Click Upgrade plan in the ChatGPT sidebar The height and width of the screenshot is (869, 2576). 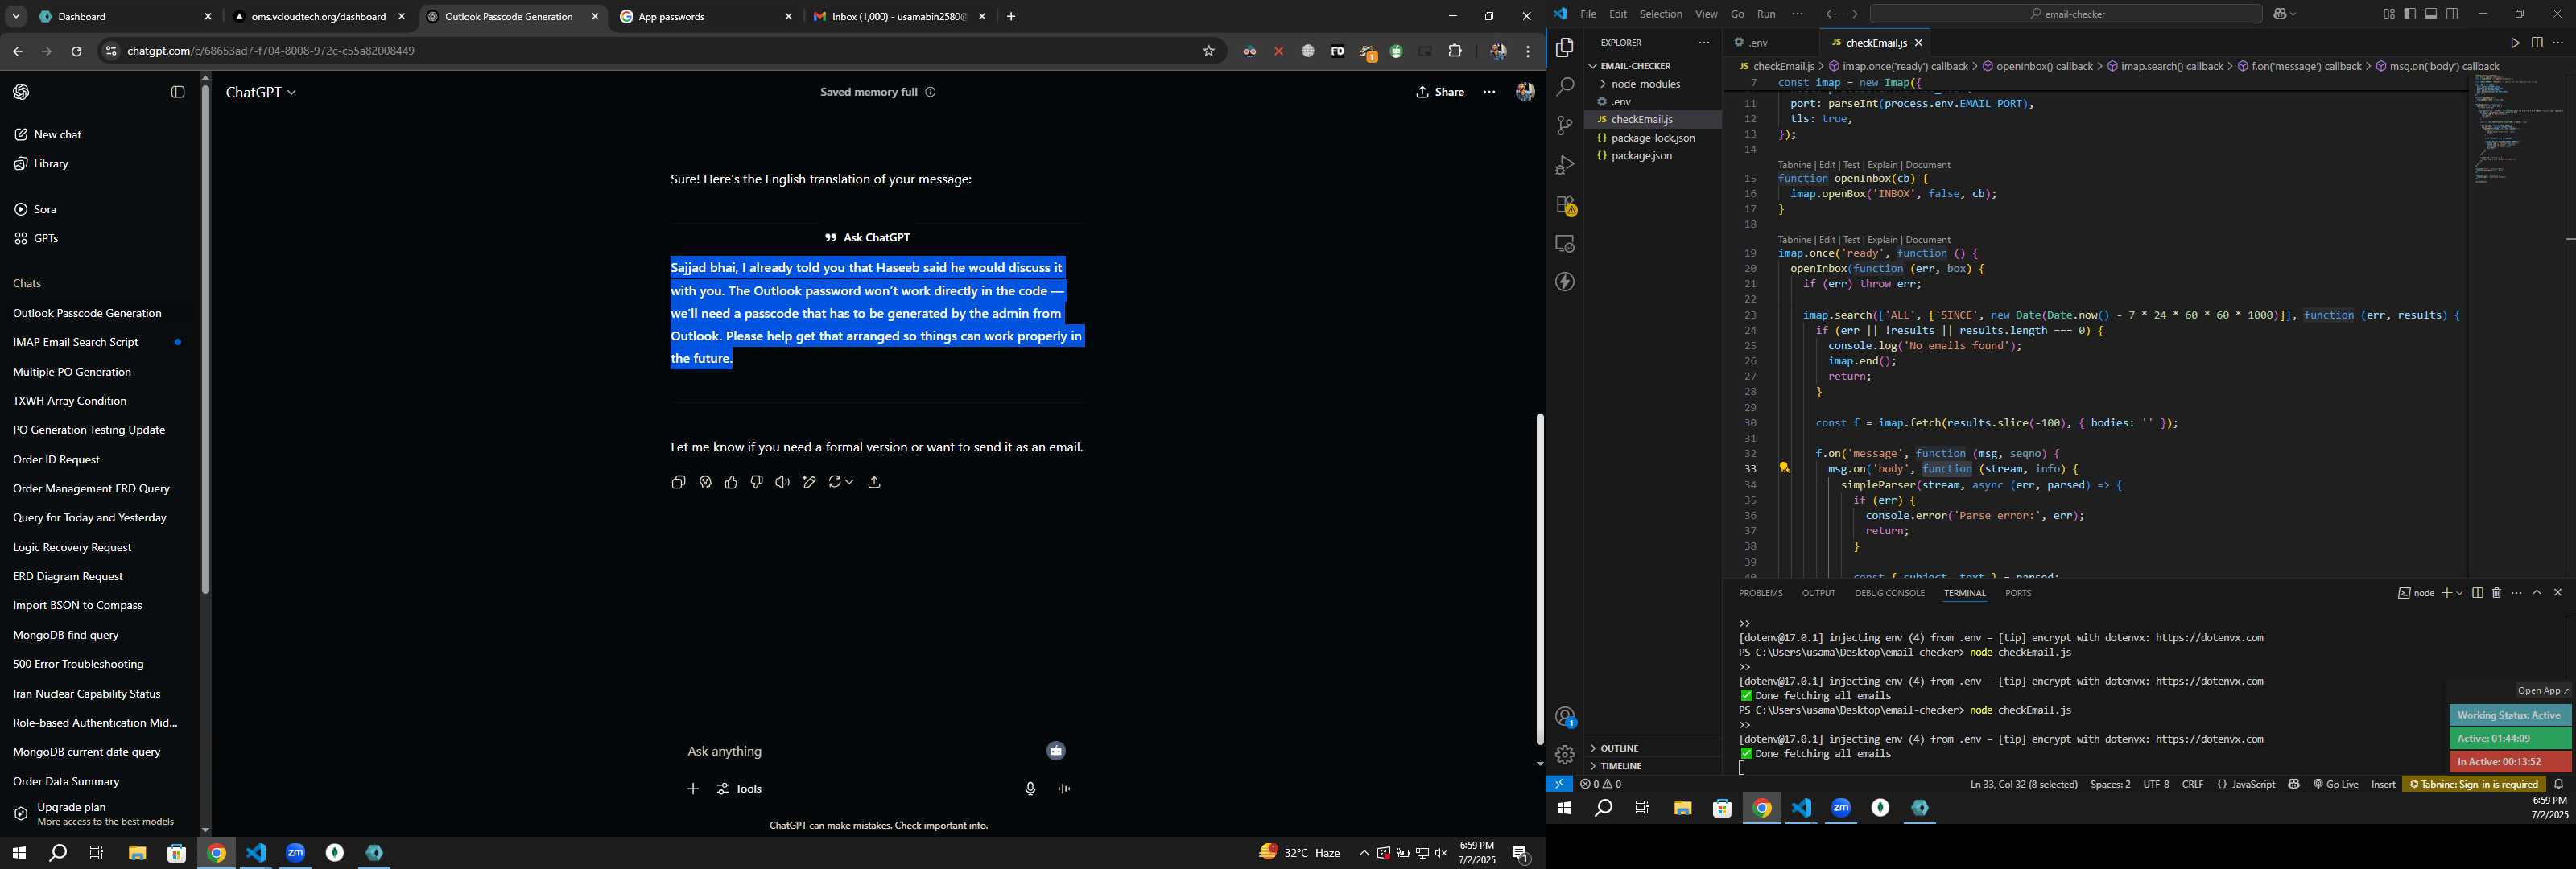pyautogui.click(x=97, y=814)
